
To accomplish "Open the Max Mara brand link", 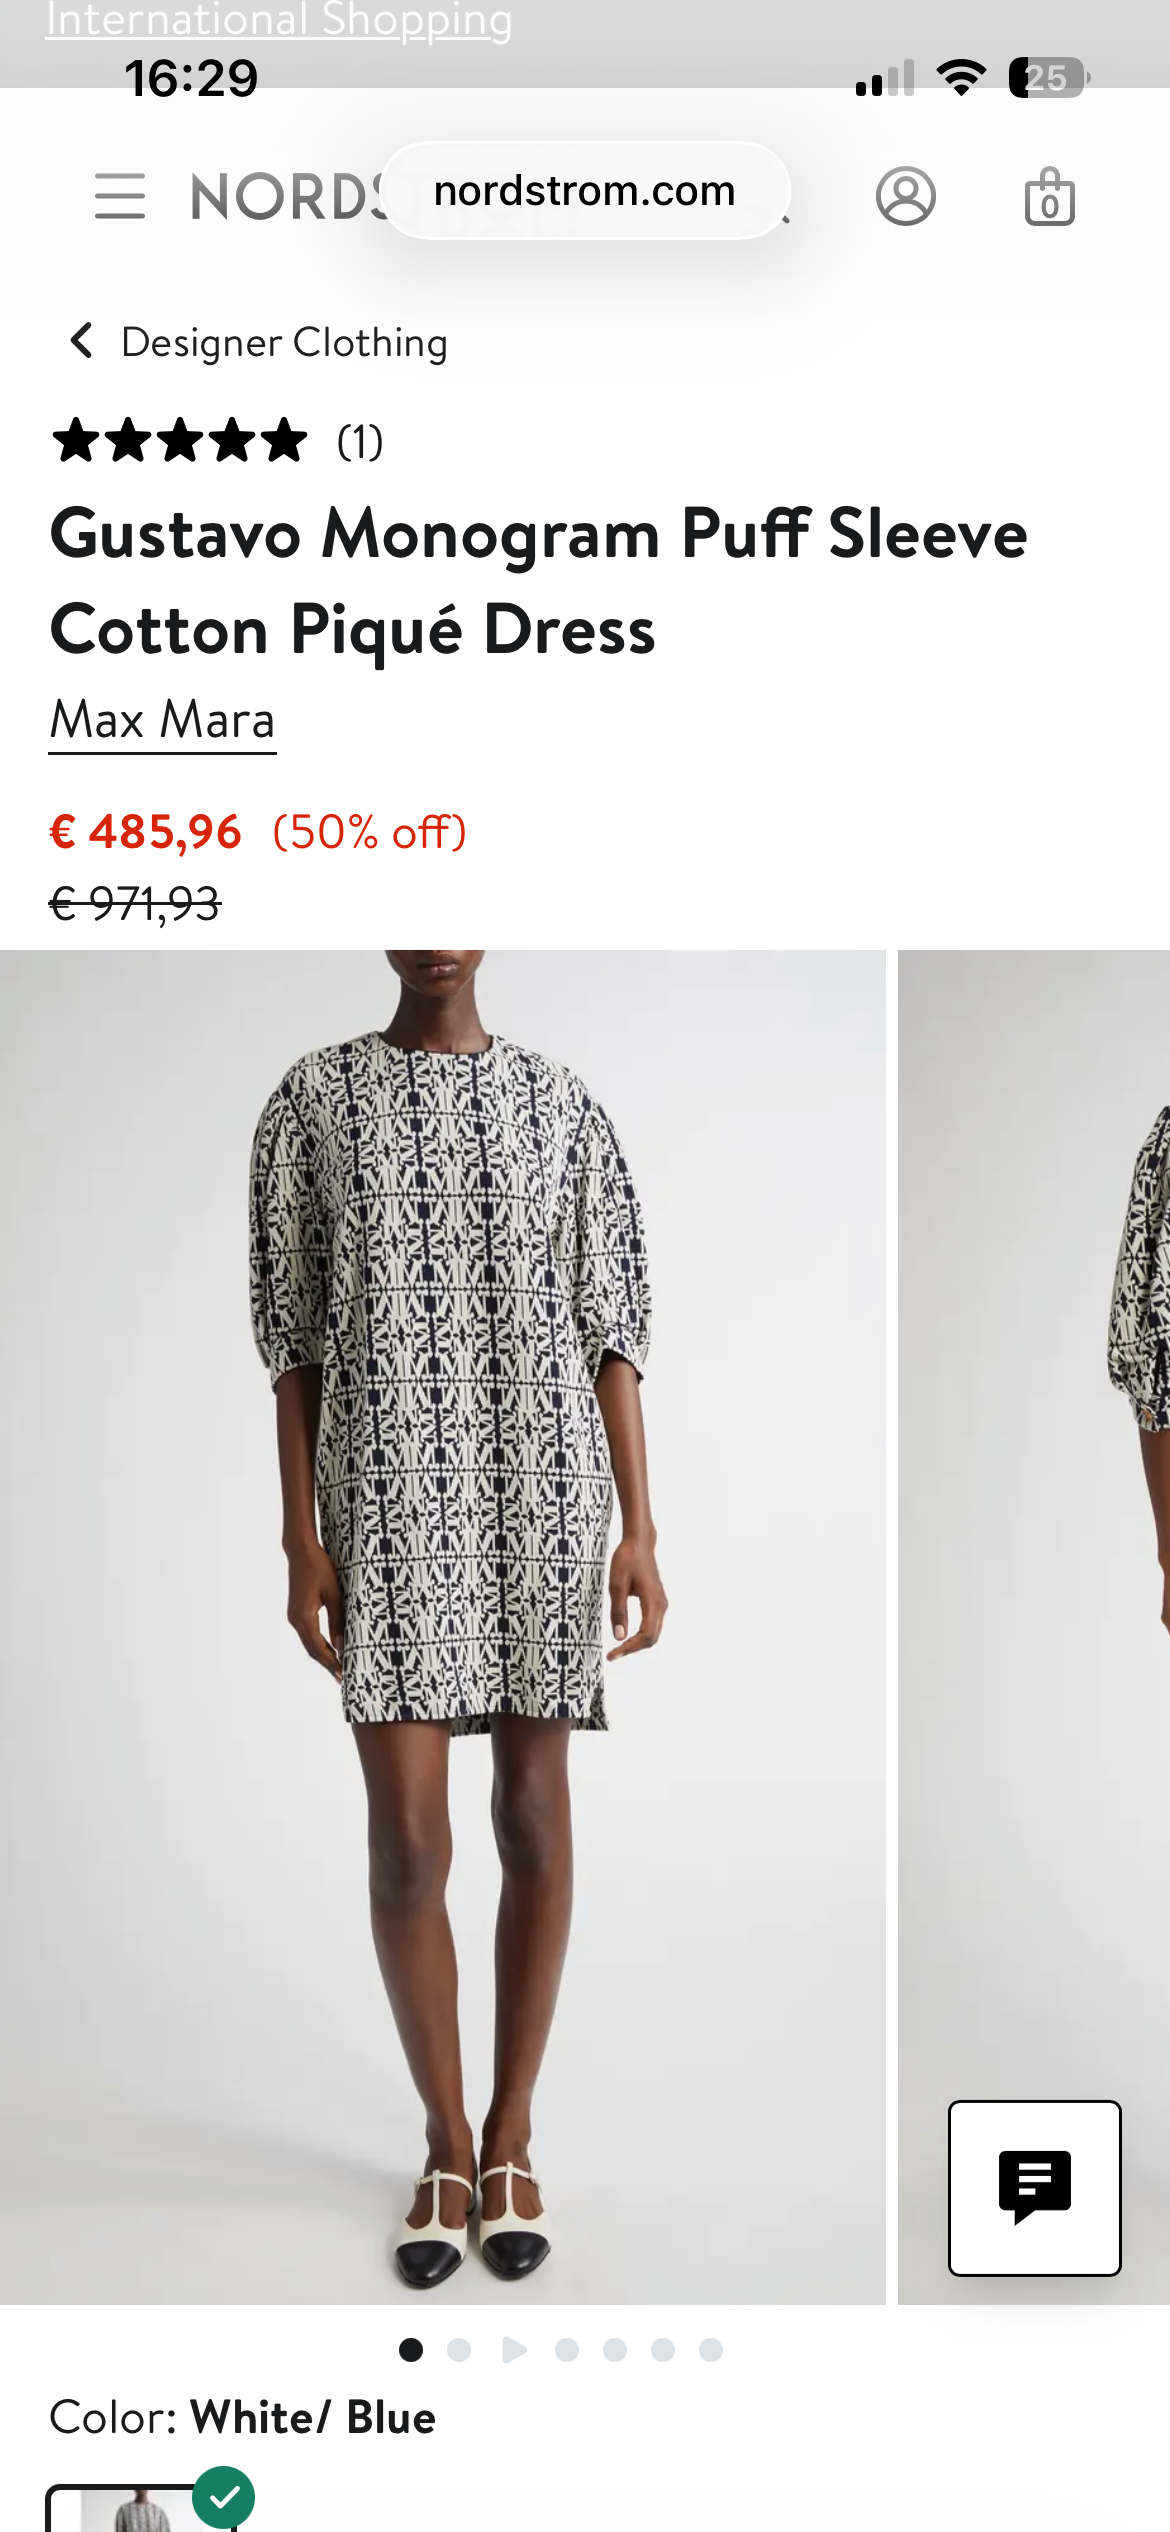I will coord(163,720).
